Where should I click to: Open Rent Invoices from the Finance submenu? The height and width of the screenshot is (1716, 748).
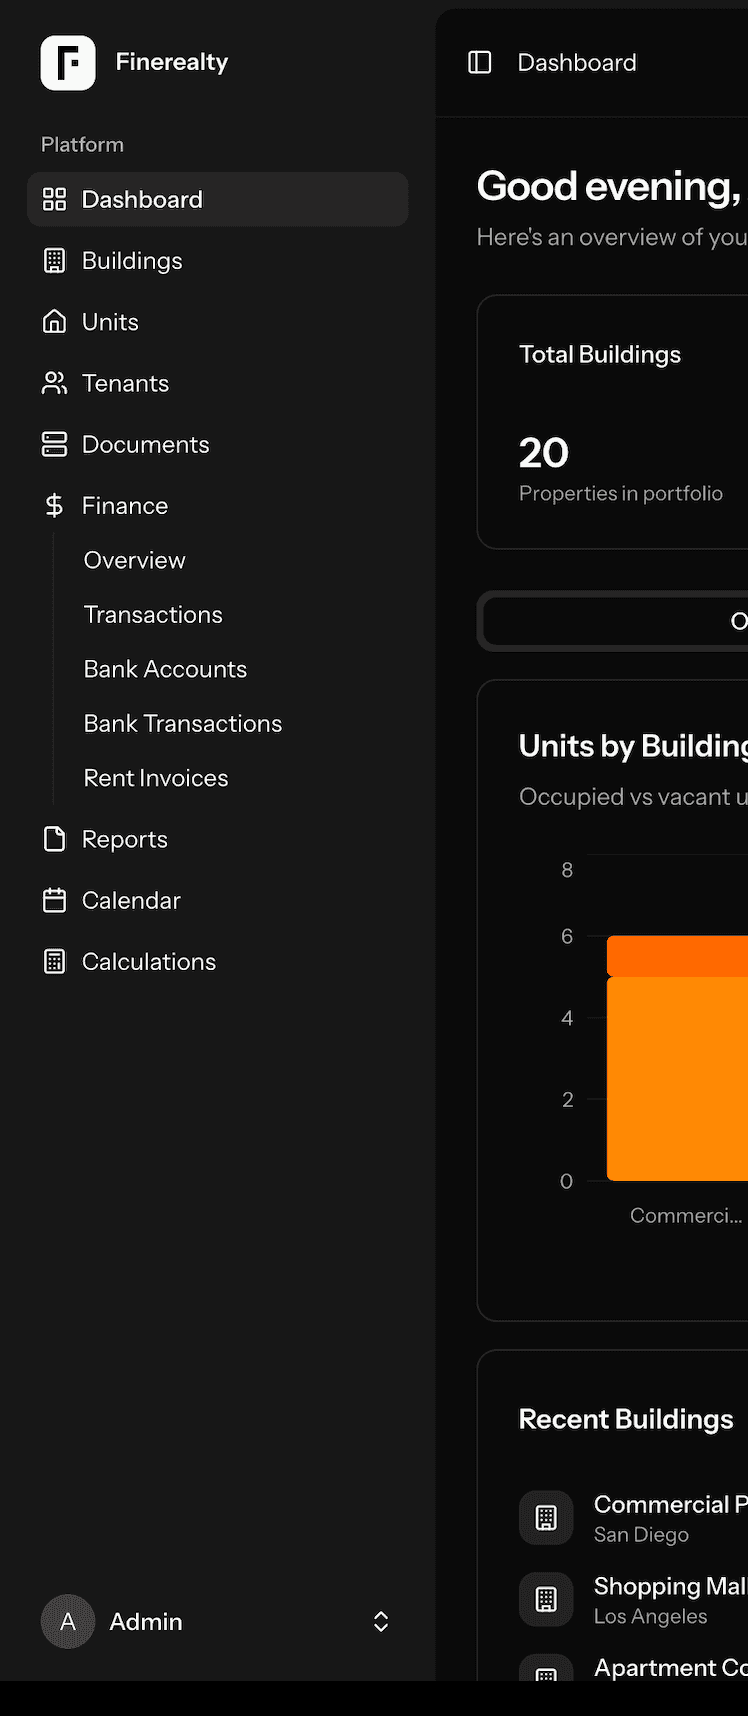click(x=155, y=777)
